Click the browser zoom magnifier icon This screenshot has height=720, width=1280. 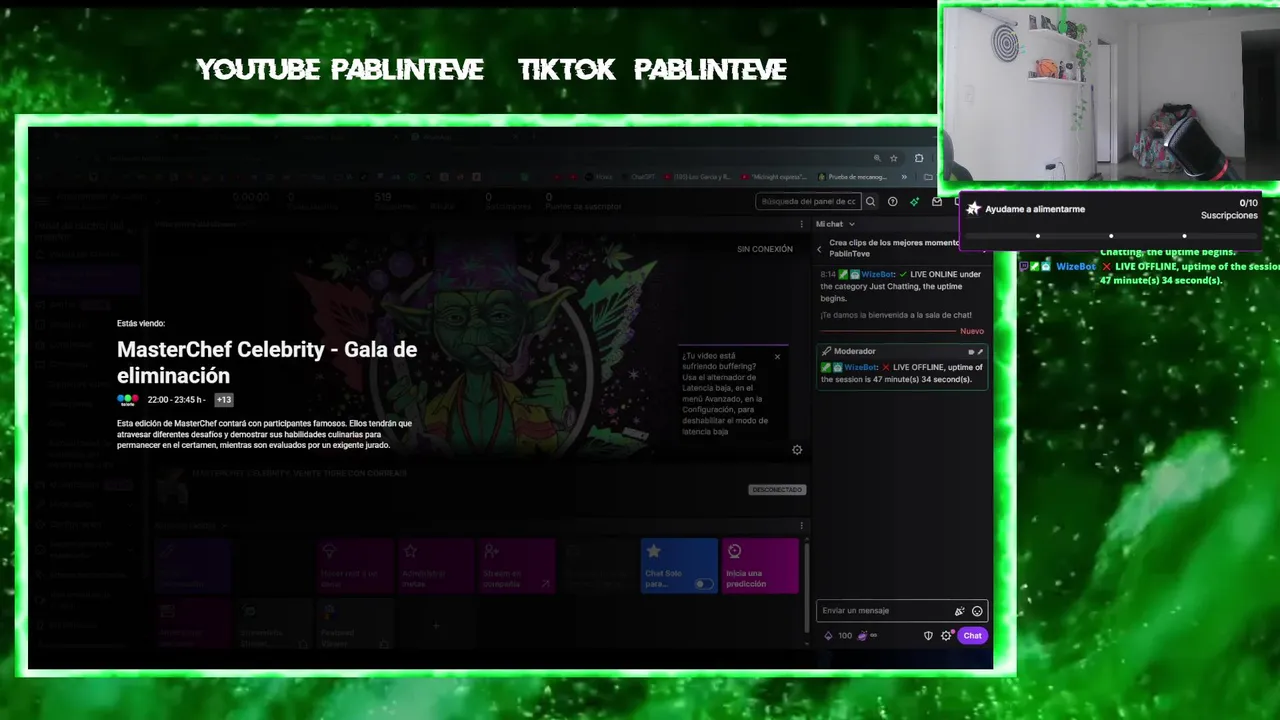tap(877, 158)
